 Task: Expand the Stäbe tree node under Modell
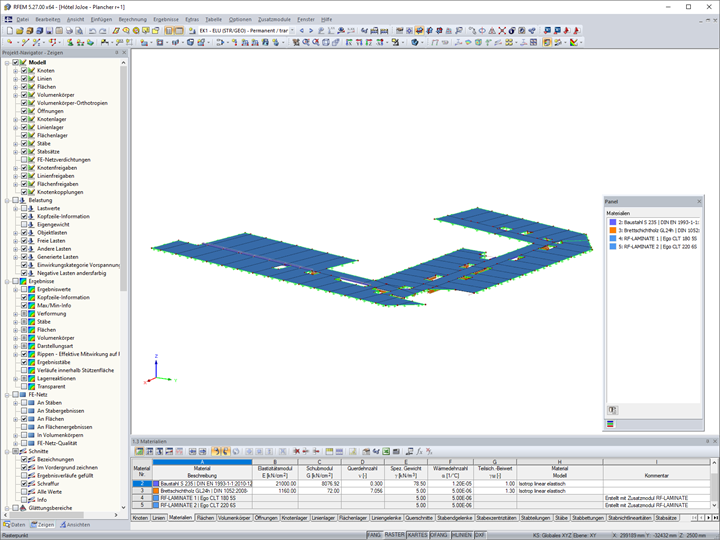(x=16, y=143)
